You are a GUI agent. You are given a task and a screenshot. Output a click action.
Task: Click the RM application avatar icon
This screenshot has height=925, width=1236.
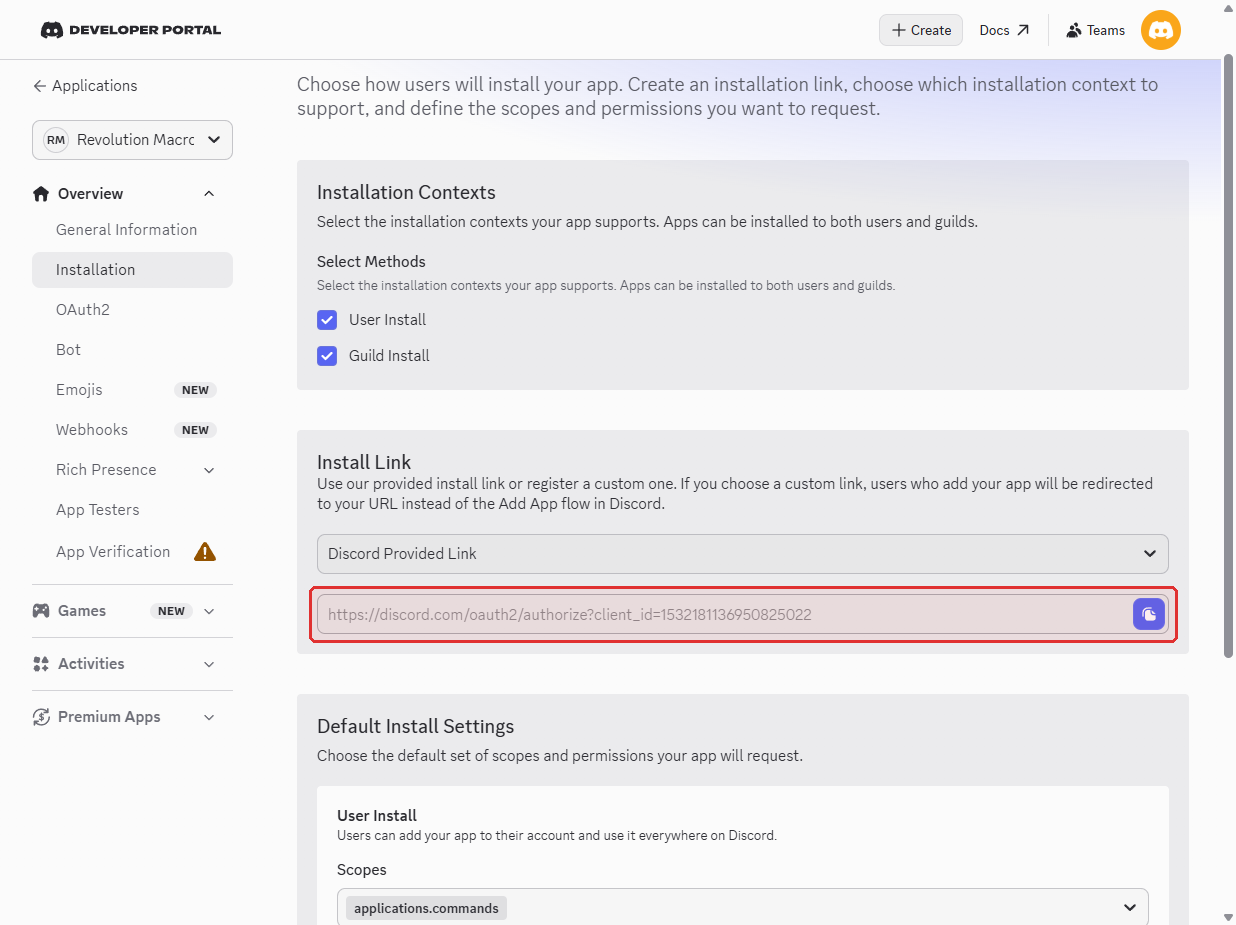[56, 140]
